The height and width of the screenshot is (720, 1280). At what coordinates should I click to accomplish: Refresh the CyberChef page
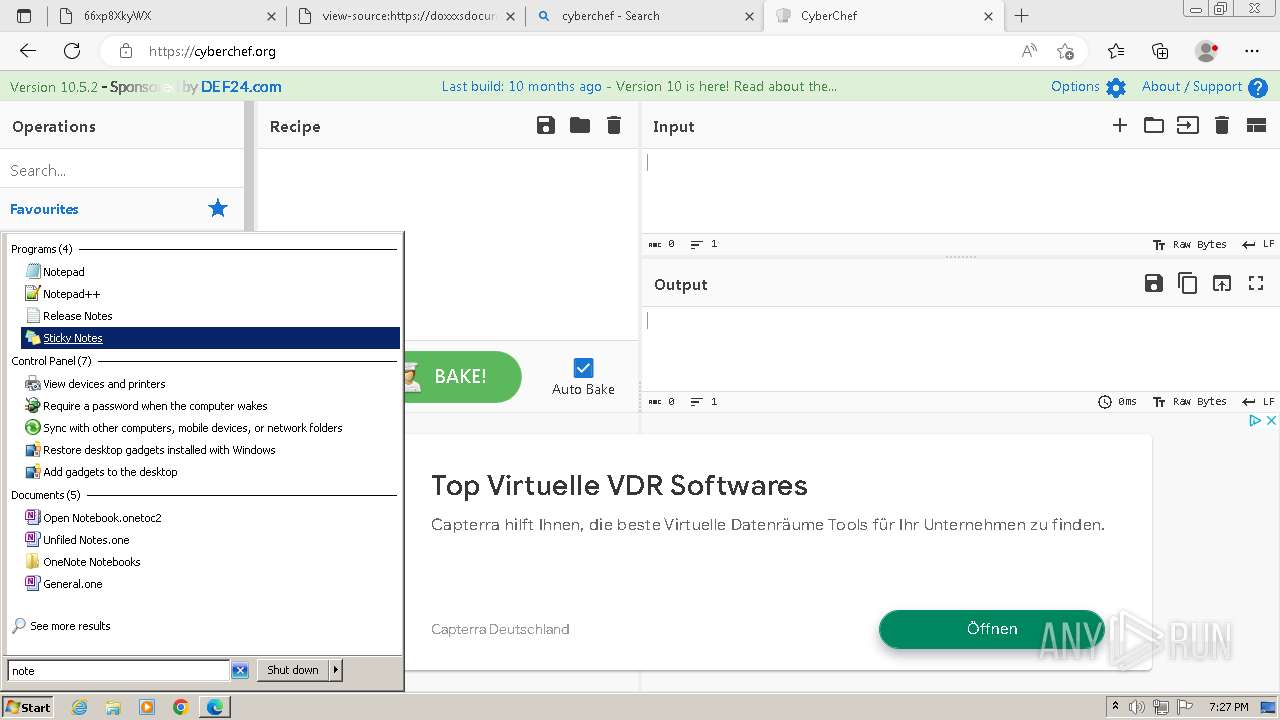(72, 51)
